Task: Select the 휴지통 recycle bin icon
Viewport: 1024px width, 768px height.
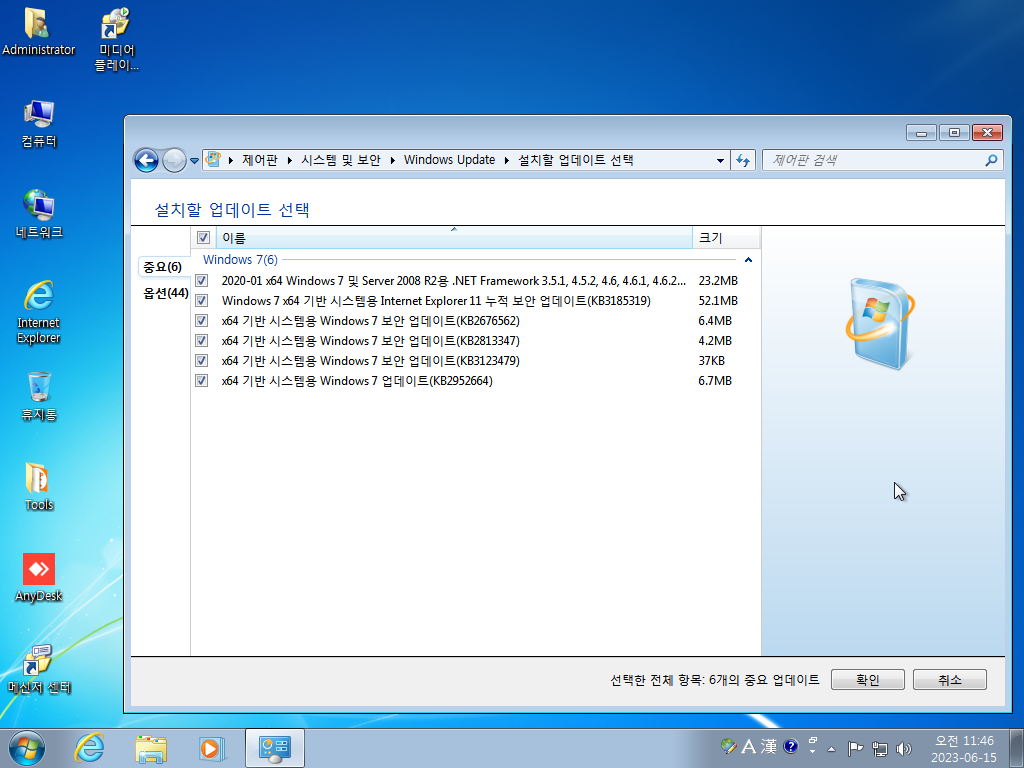Action: (x=39, y=396)
